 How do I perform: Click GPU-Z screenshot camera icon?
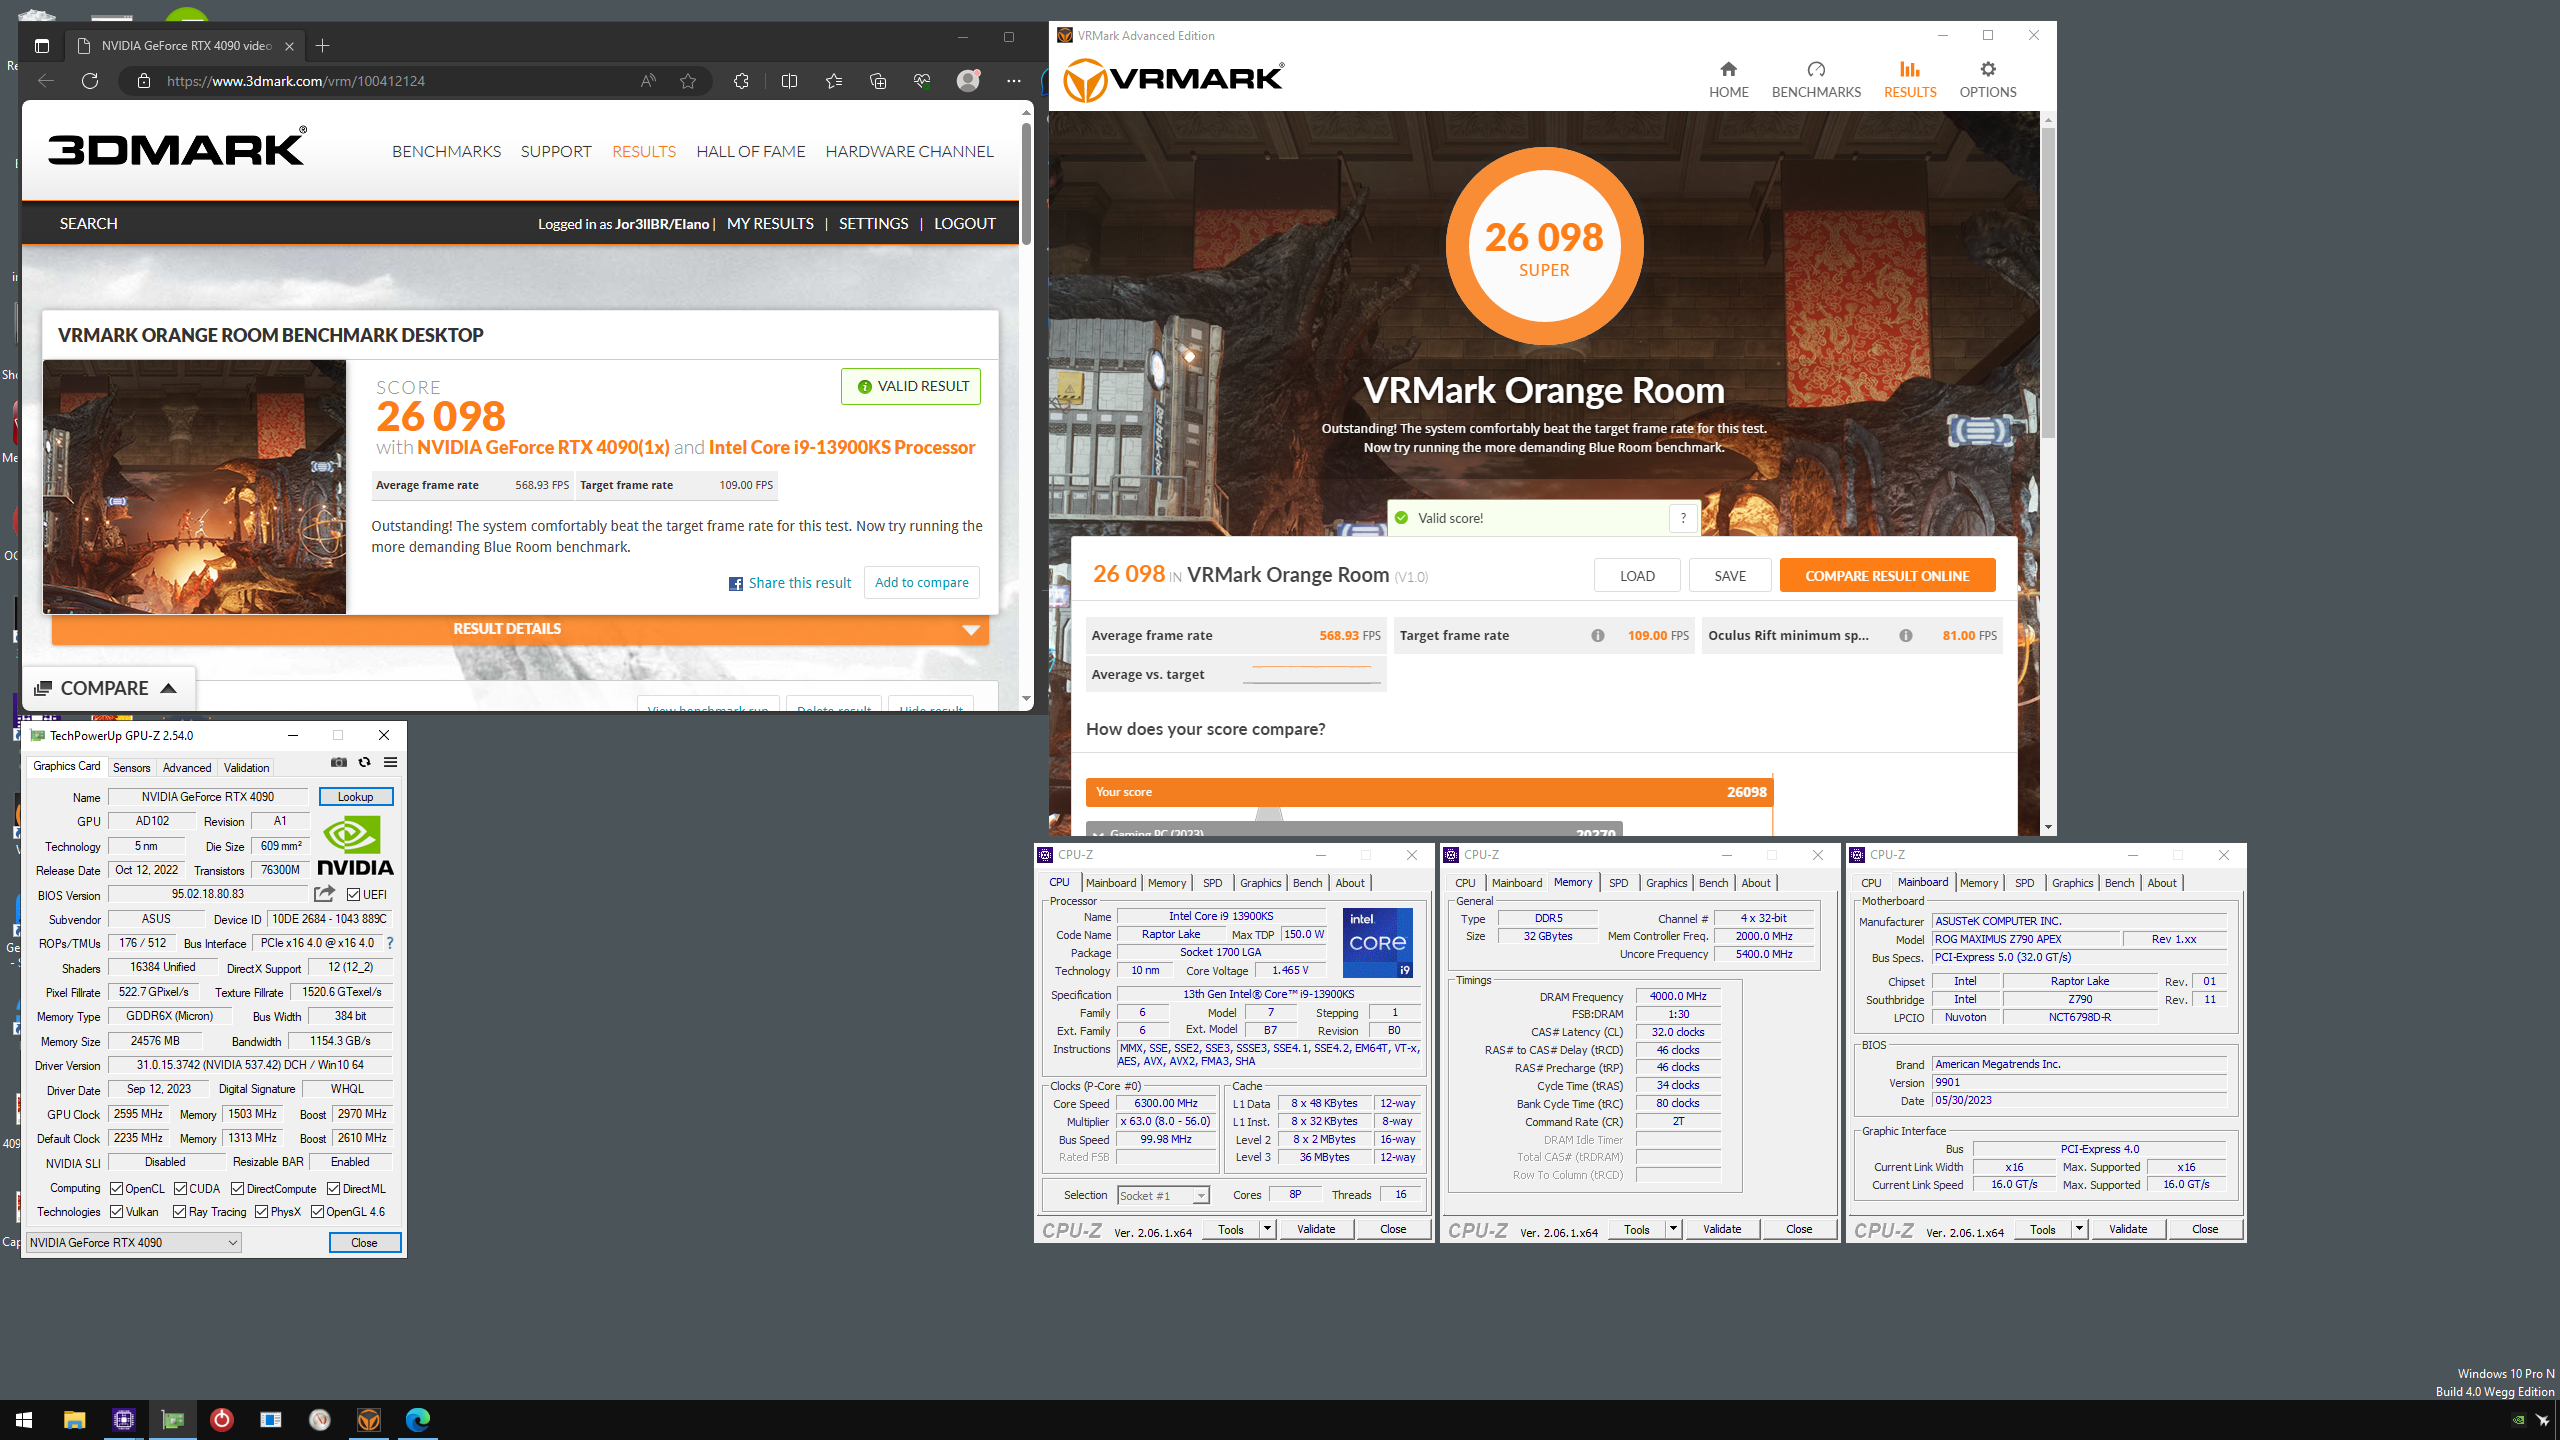(x=339, y=762)
